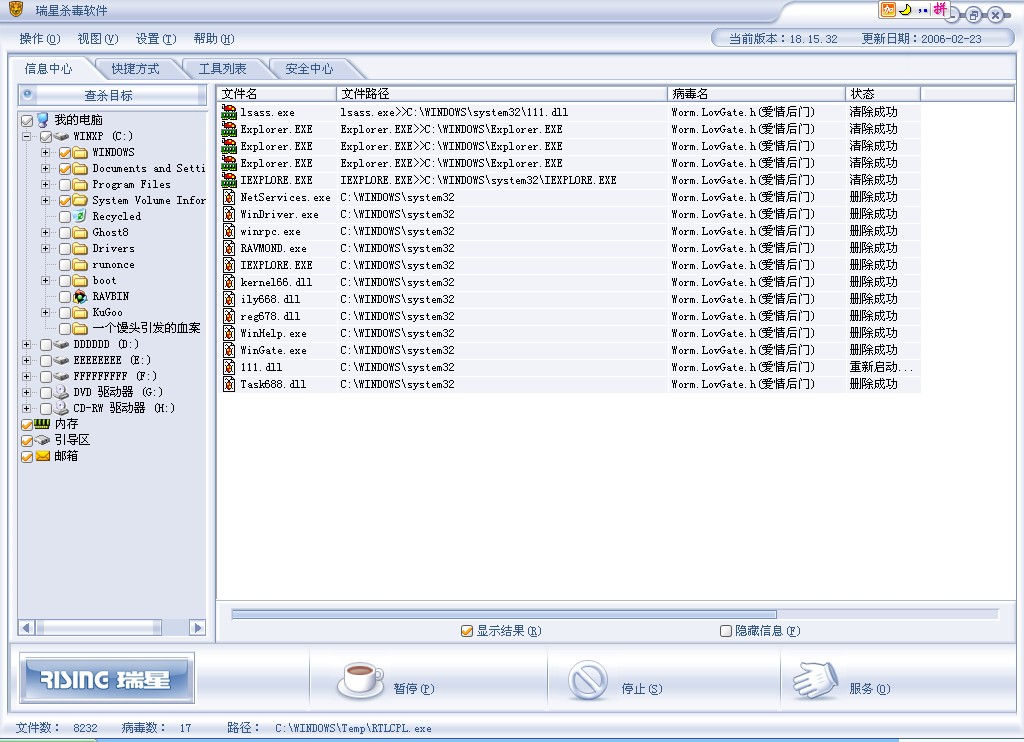Open the 操作 menu
1024x742 pixels.
(x=40, y=39)
